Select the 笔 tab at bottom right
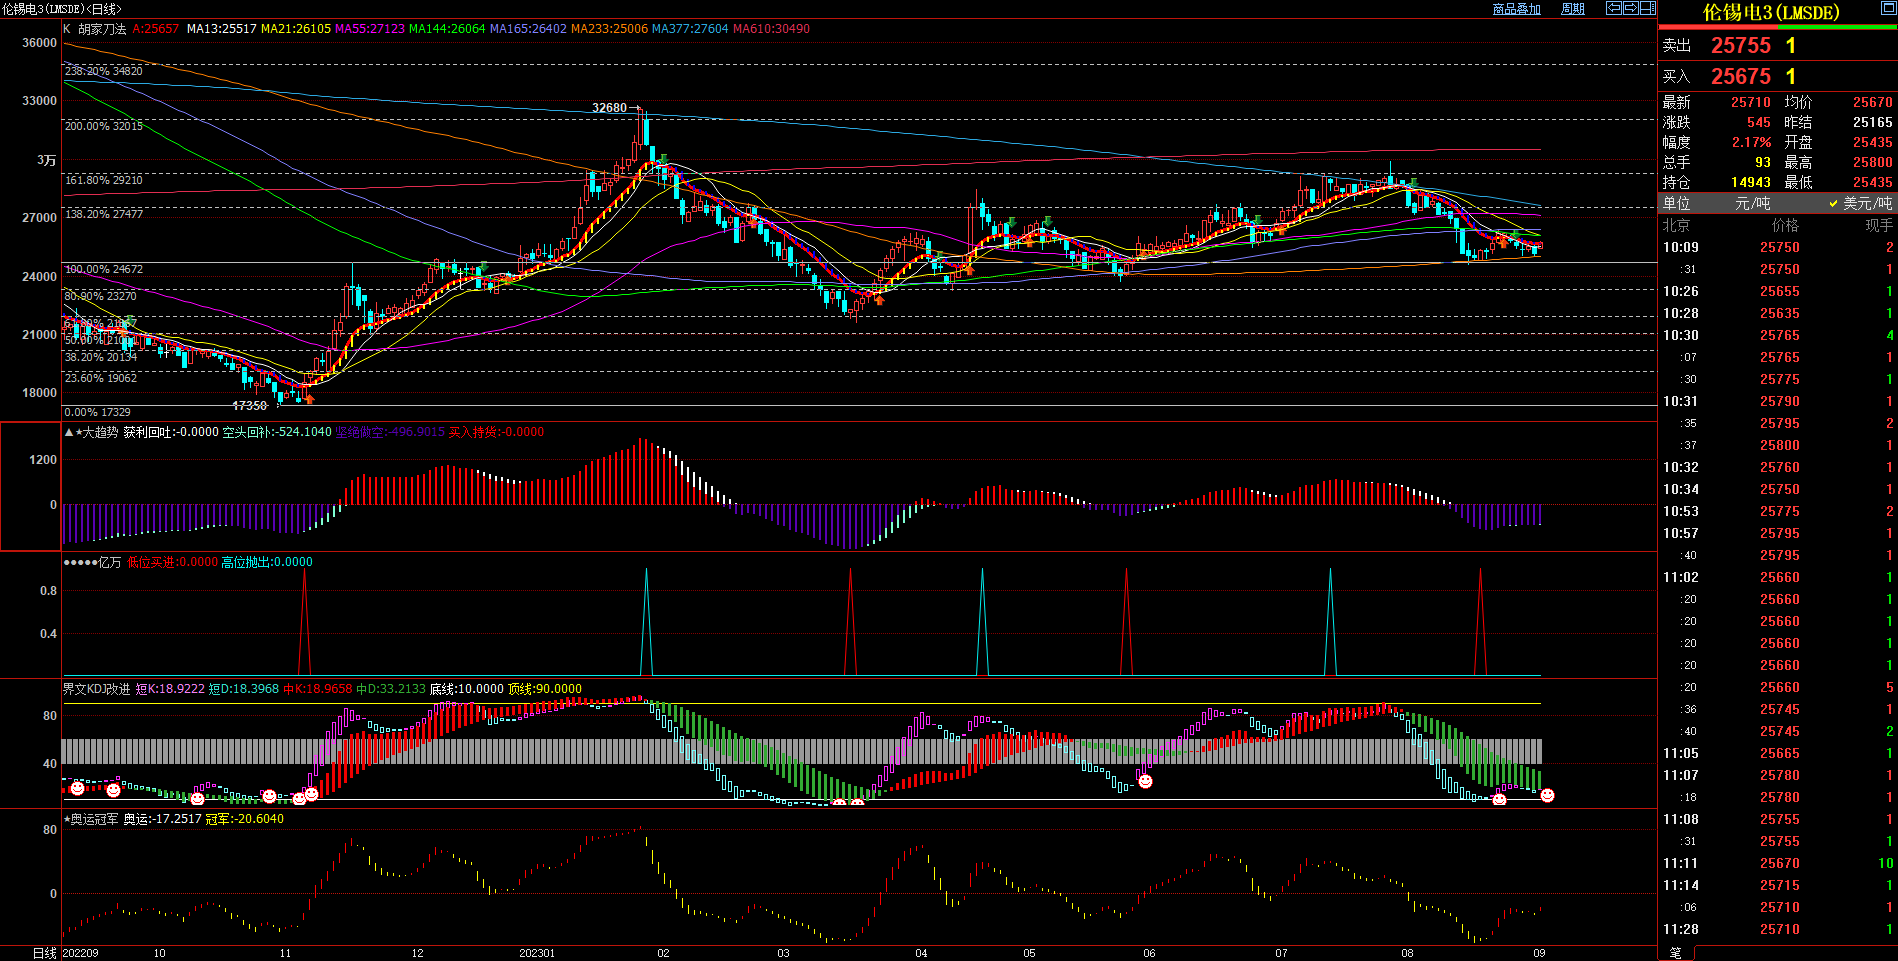This screenshot has height=961, width=1898. pyautogui.click(x=1676, y=953)
